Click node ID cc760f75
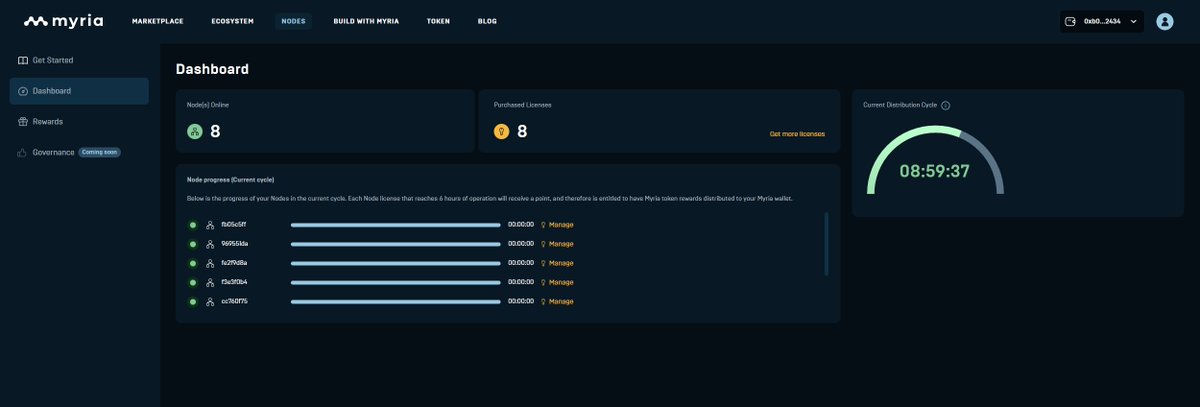1200x407 pixels. point(235,301)
